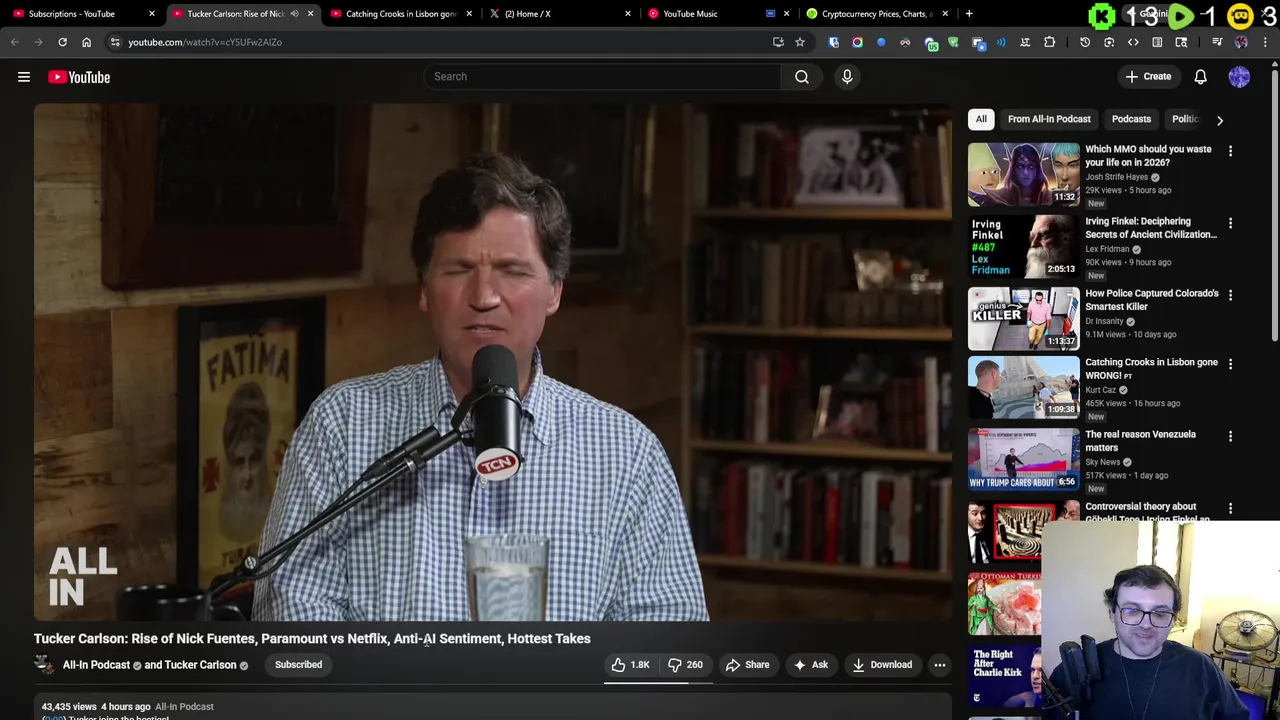Open options for The real reason Venezuela video

click(x=1230, y=436)
